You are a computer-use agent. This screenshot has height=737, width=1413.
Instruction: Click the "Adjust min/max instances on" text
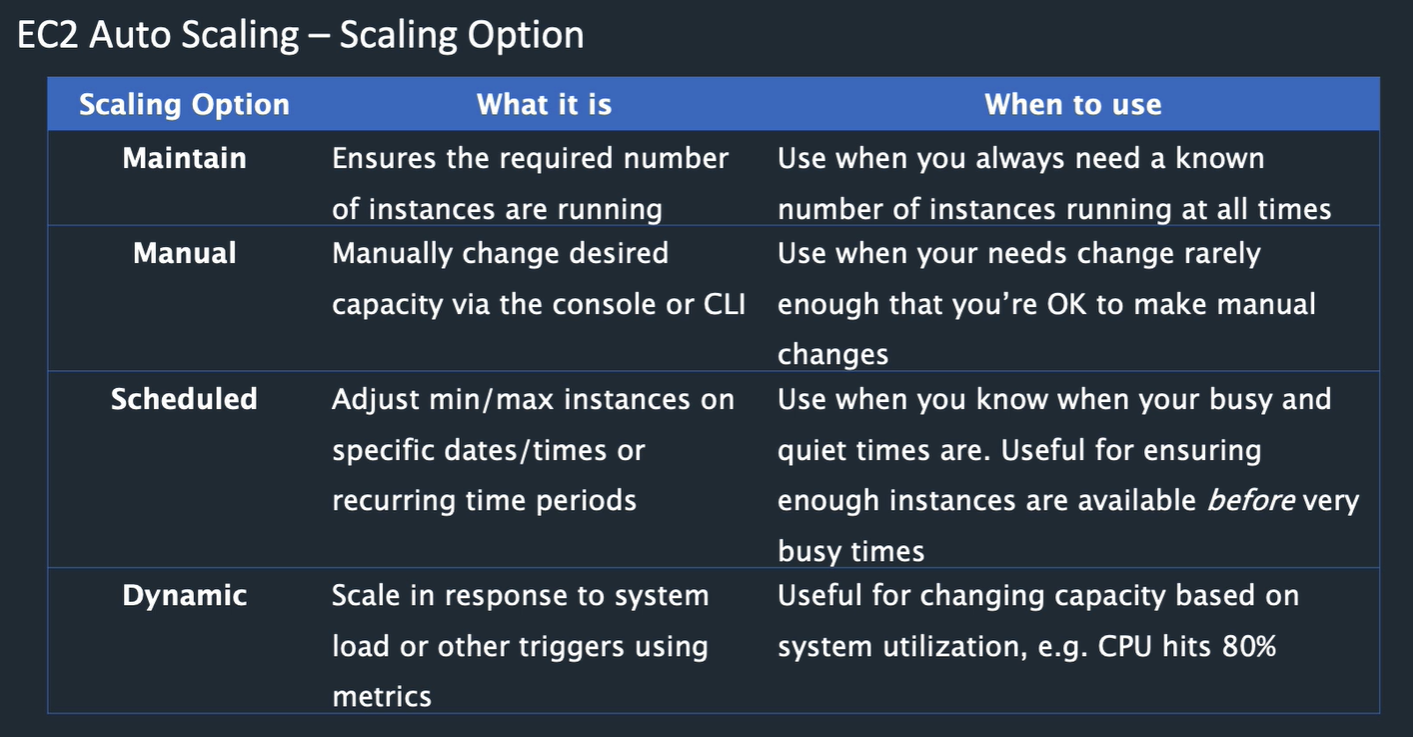click(x=533, y=399)
